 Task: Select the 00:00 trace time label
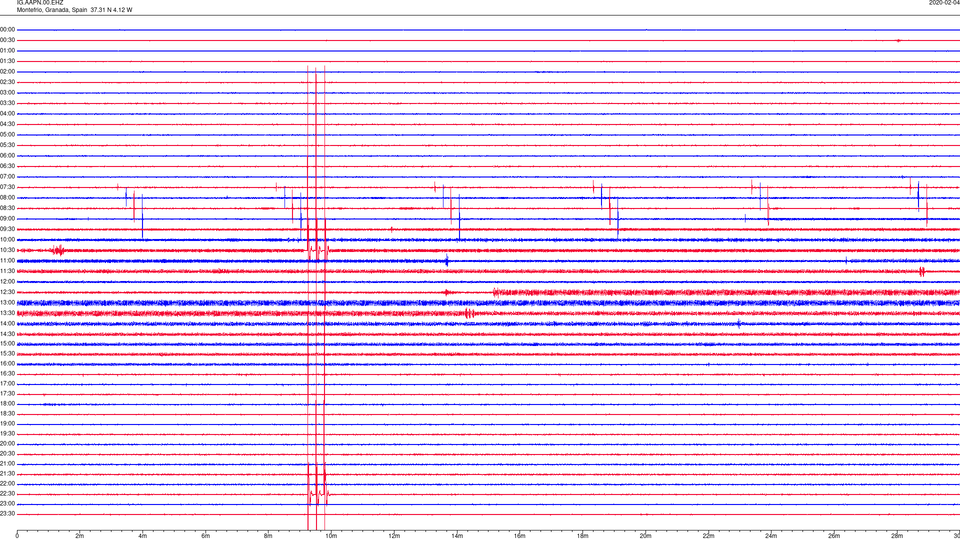pos(8,29)
